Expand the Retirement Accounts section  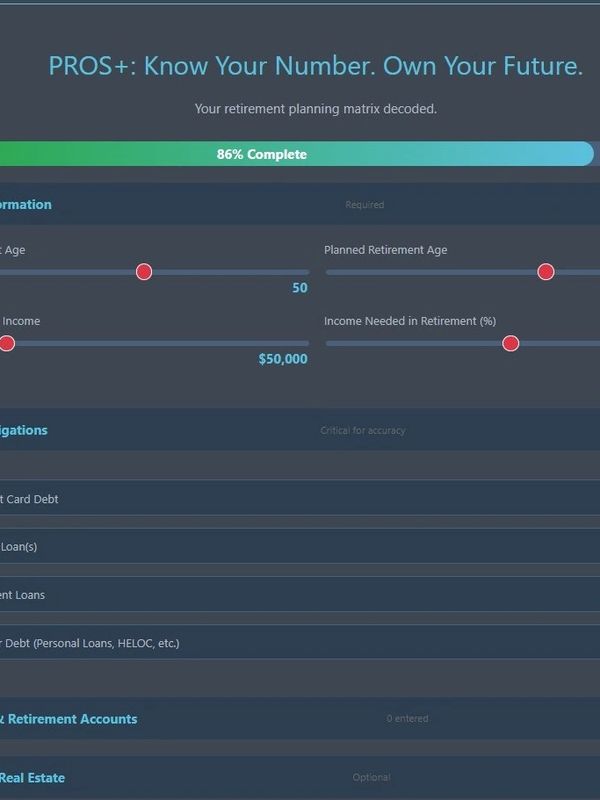pyautogui.click(x=69, y=719)
